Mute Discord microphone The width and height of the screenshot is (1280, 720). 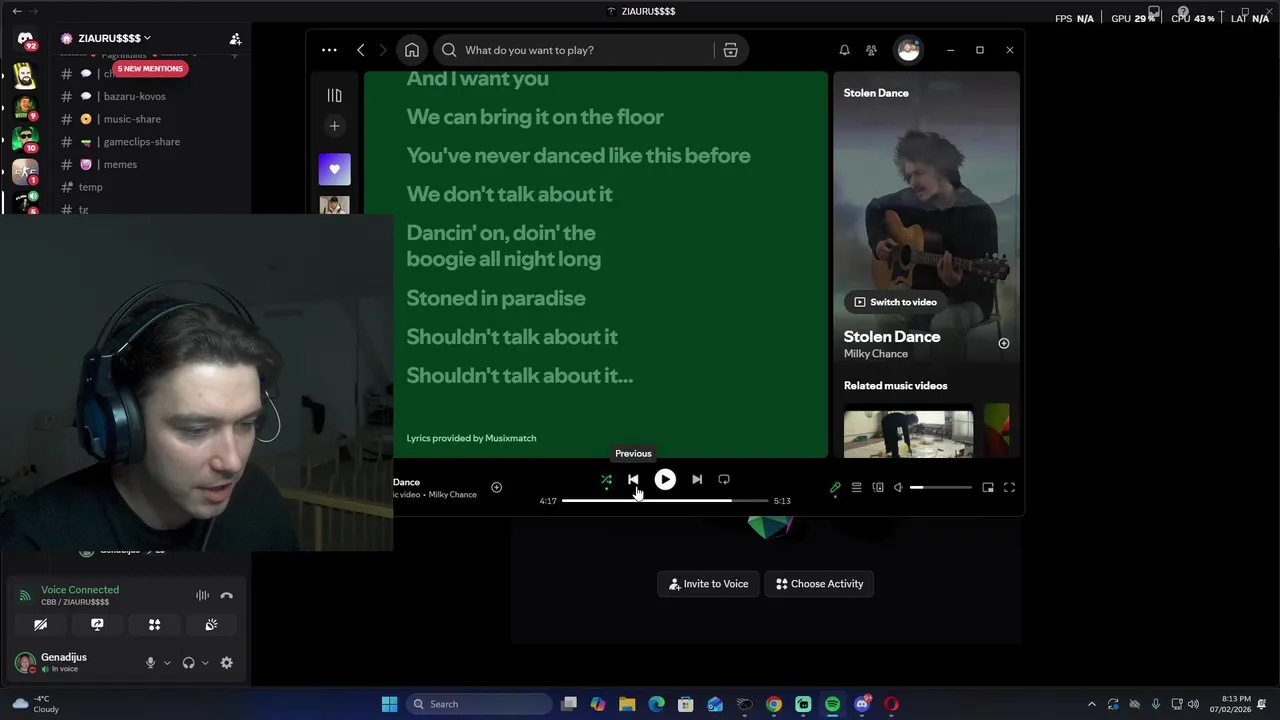point(151,663)
